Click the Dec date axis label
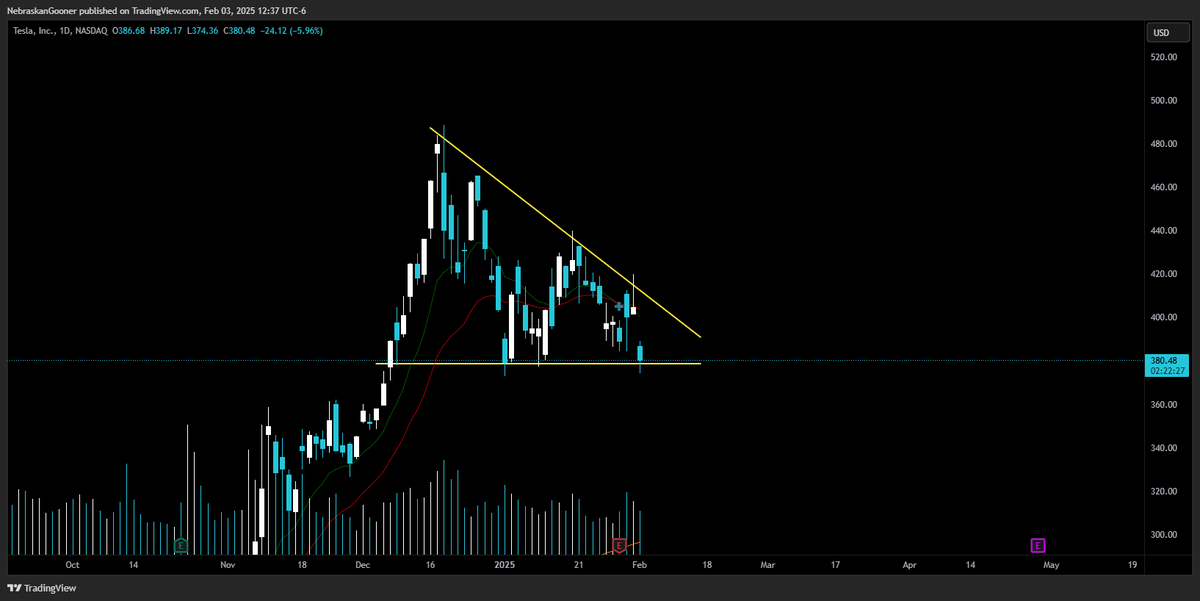1200x601 pixels. (362, 564)
